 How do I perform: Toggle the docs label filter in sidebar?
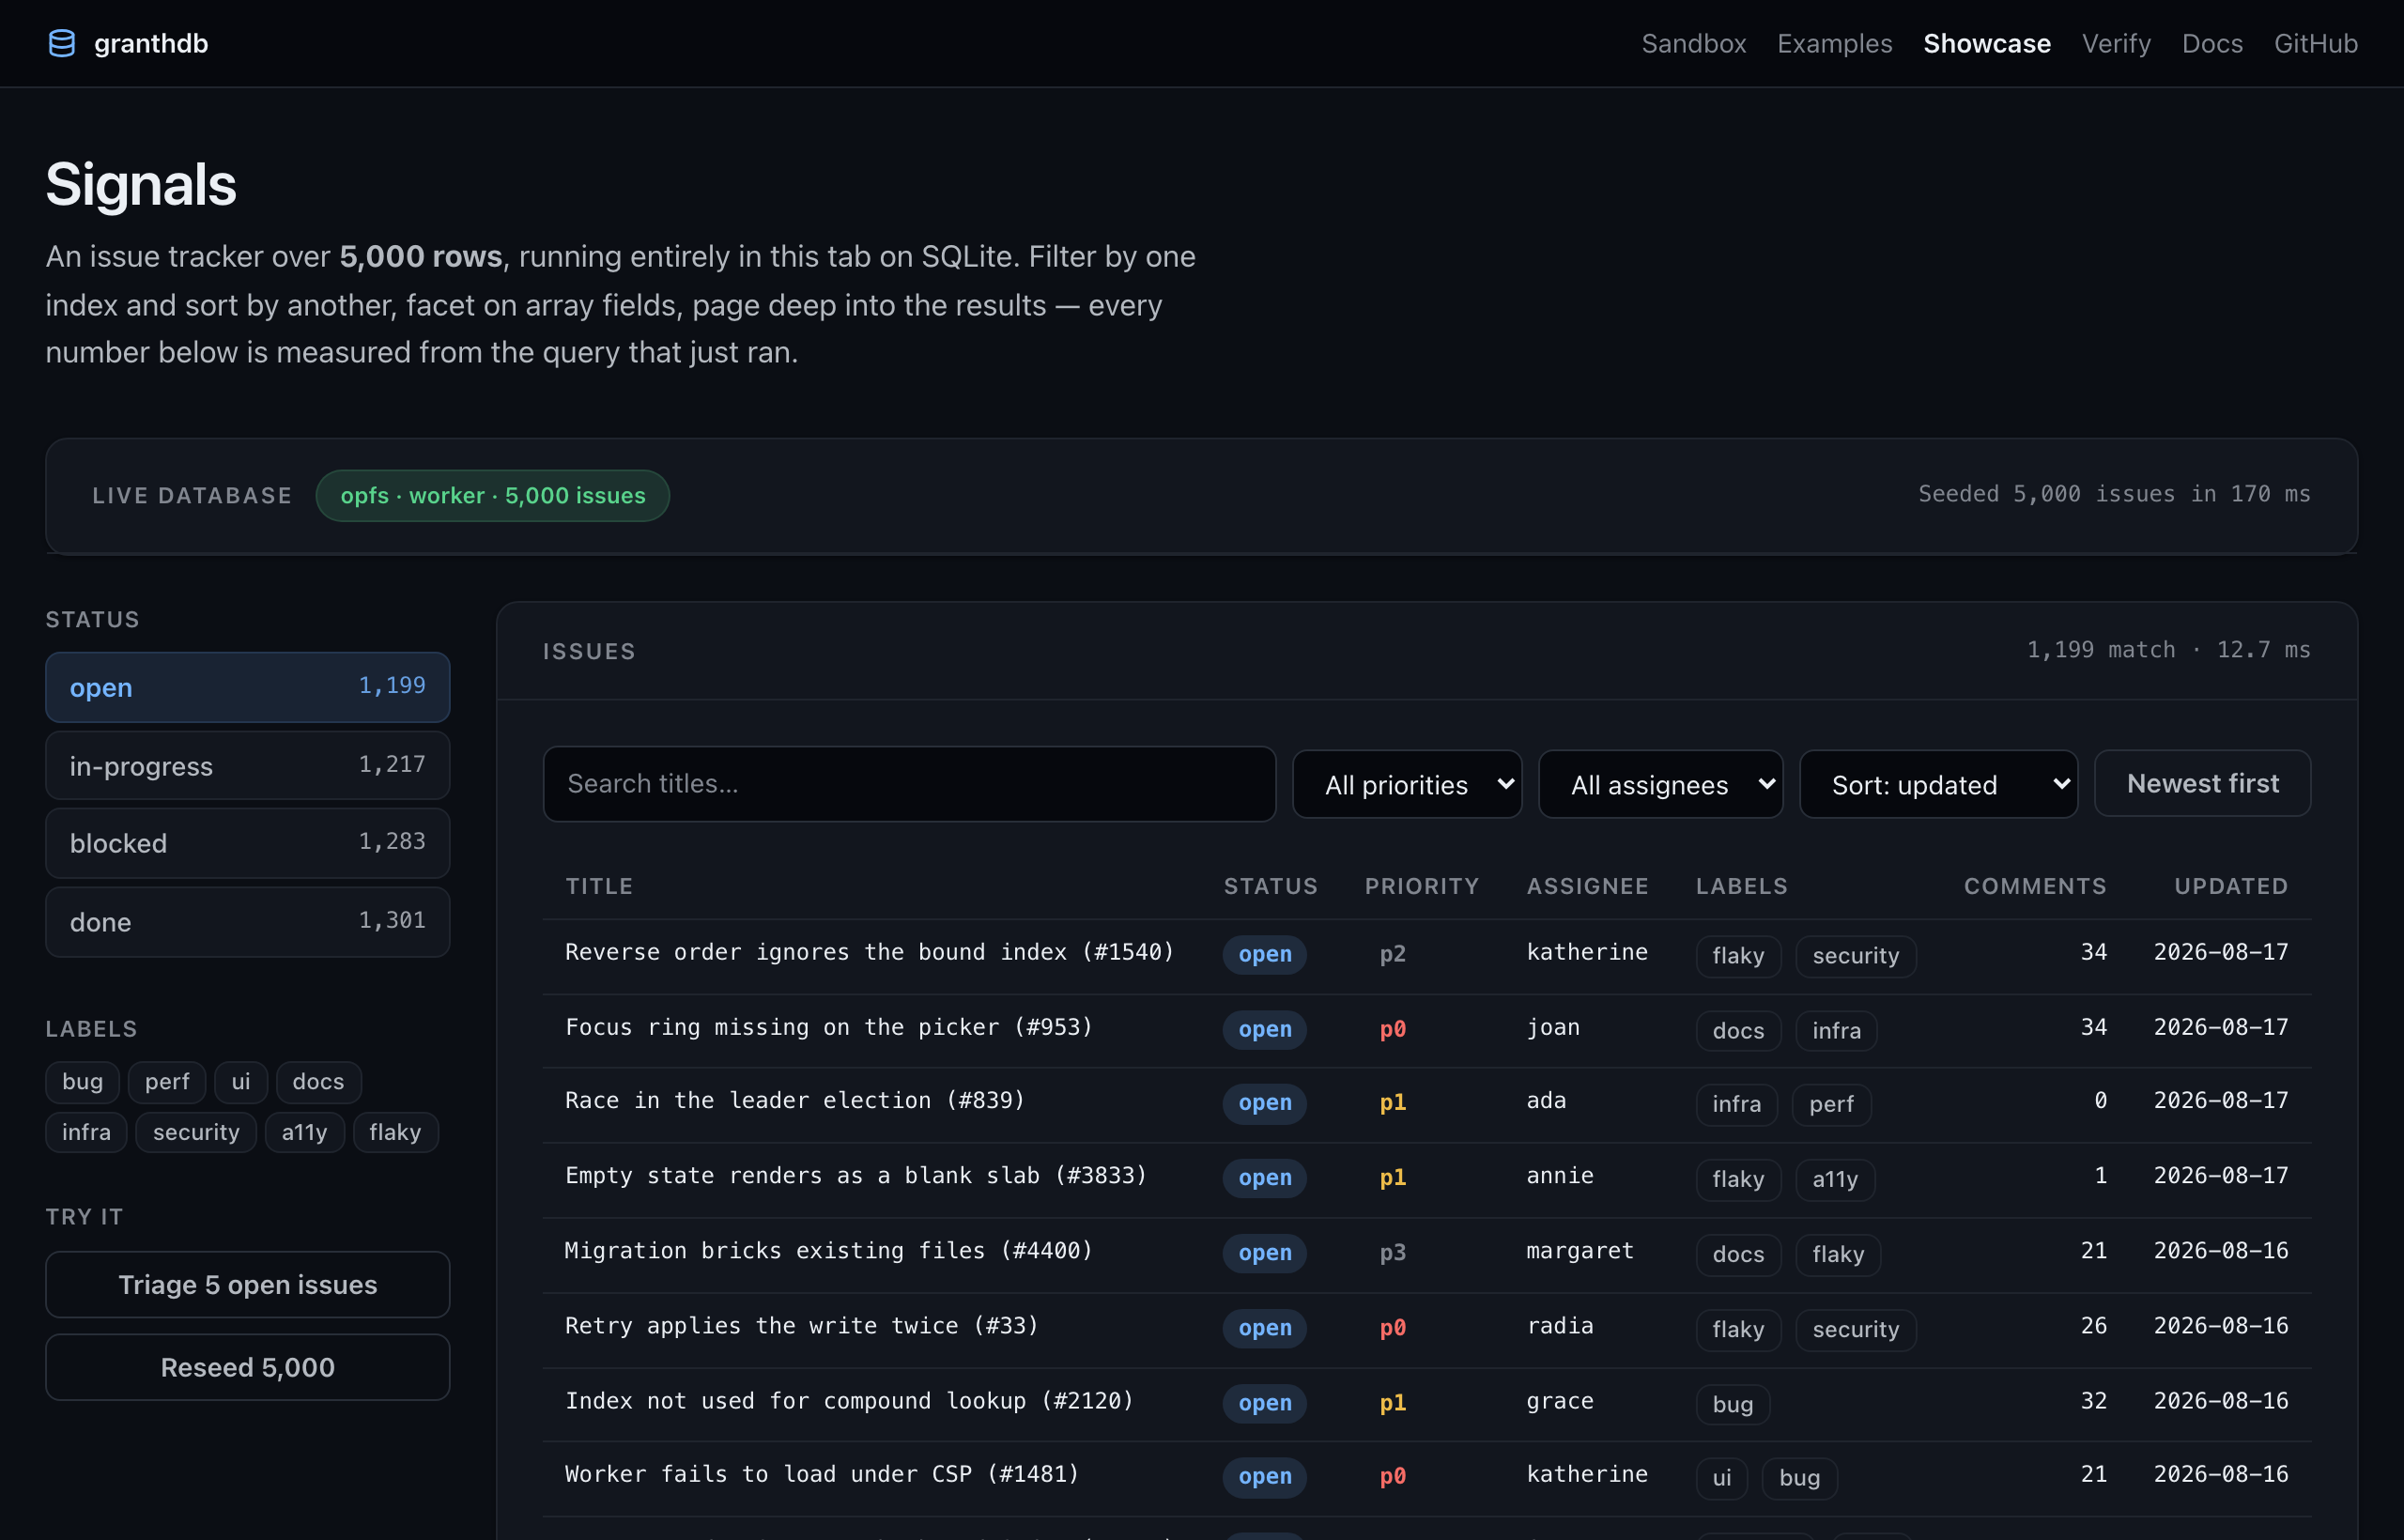point(318,1082)
